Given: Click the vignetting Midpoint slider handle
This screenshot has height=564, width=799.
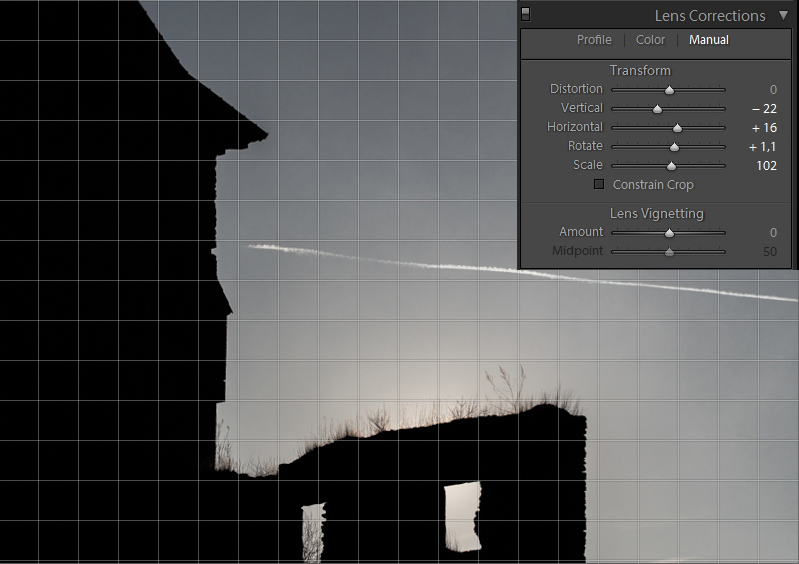Looking at the screenshot, I should click(x=669, y=252).
